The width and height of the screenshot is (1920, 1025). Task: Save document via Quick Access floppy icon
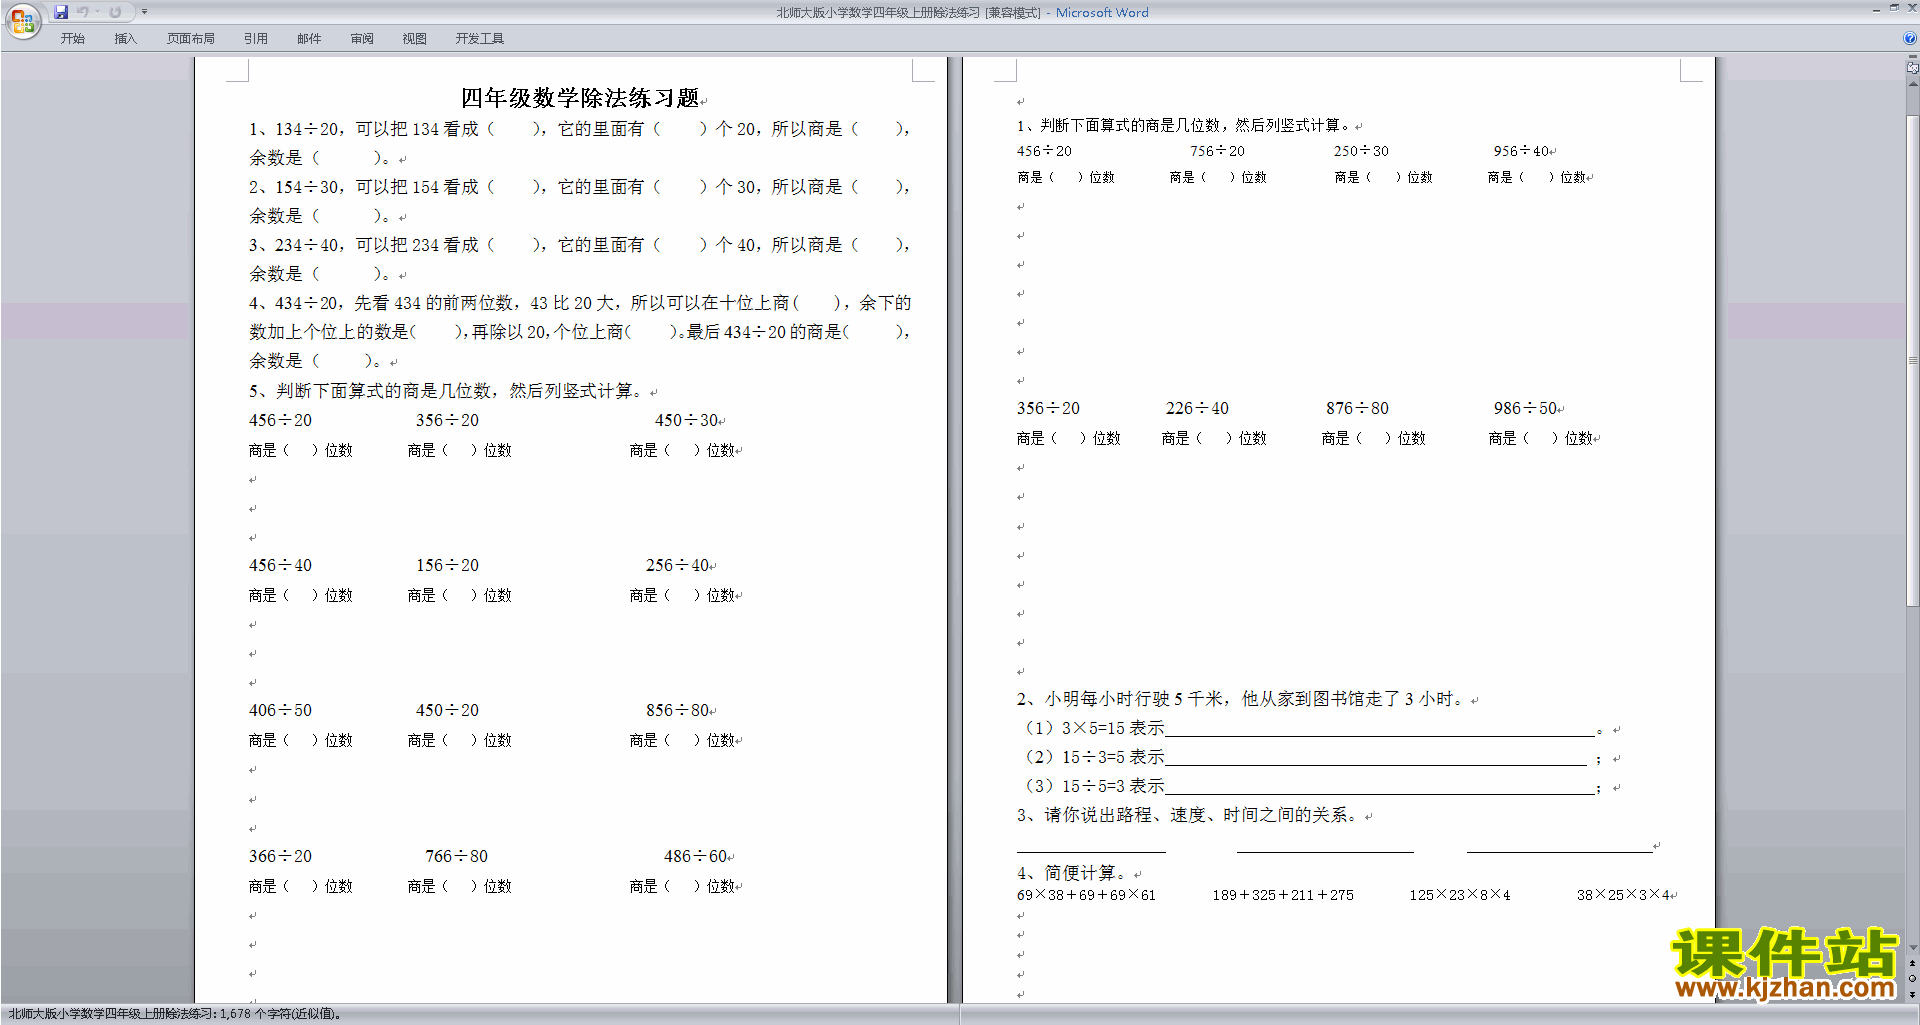click(x=61, y=12)
